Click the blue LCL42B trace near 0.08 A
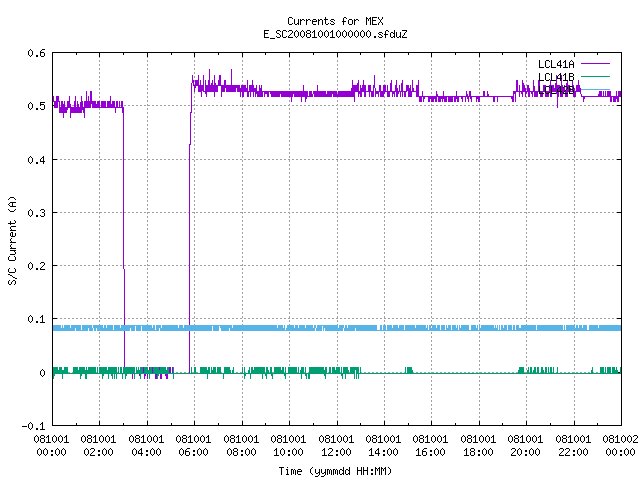 [337, 328]
